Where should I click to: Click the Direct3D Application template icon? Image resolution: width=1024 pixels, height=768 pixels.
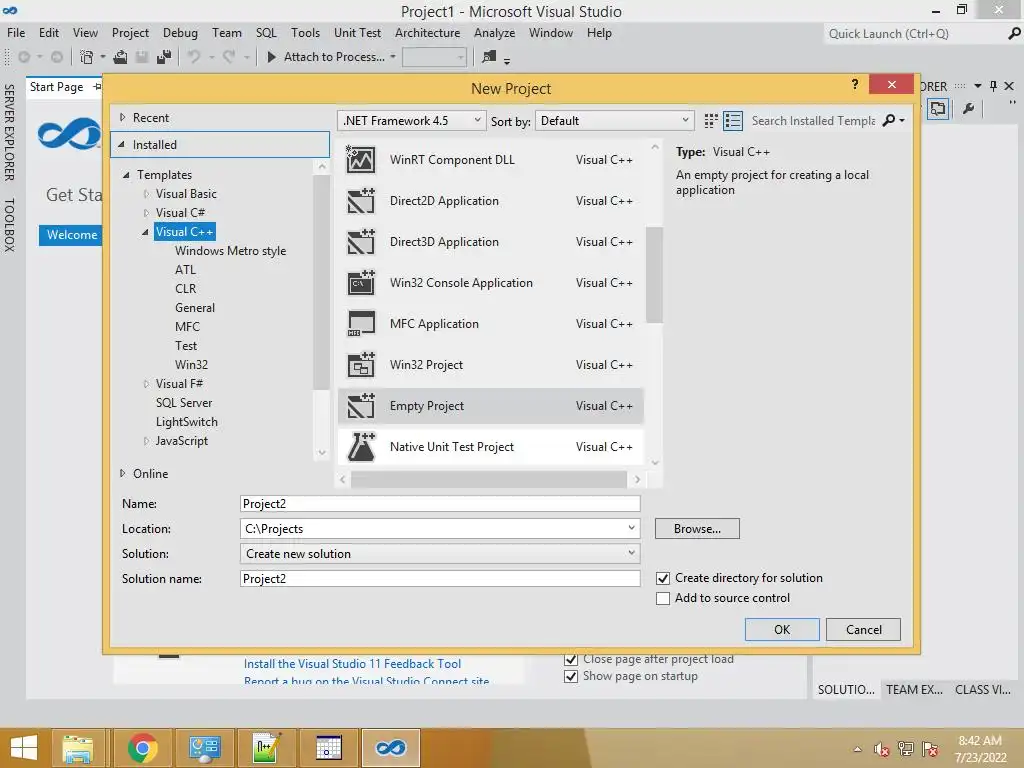[360, 242]
